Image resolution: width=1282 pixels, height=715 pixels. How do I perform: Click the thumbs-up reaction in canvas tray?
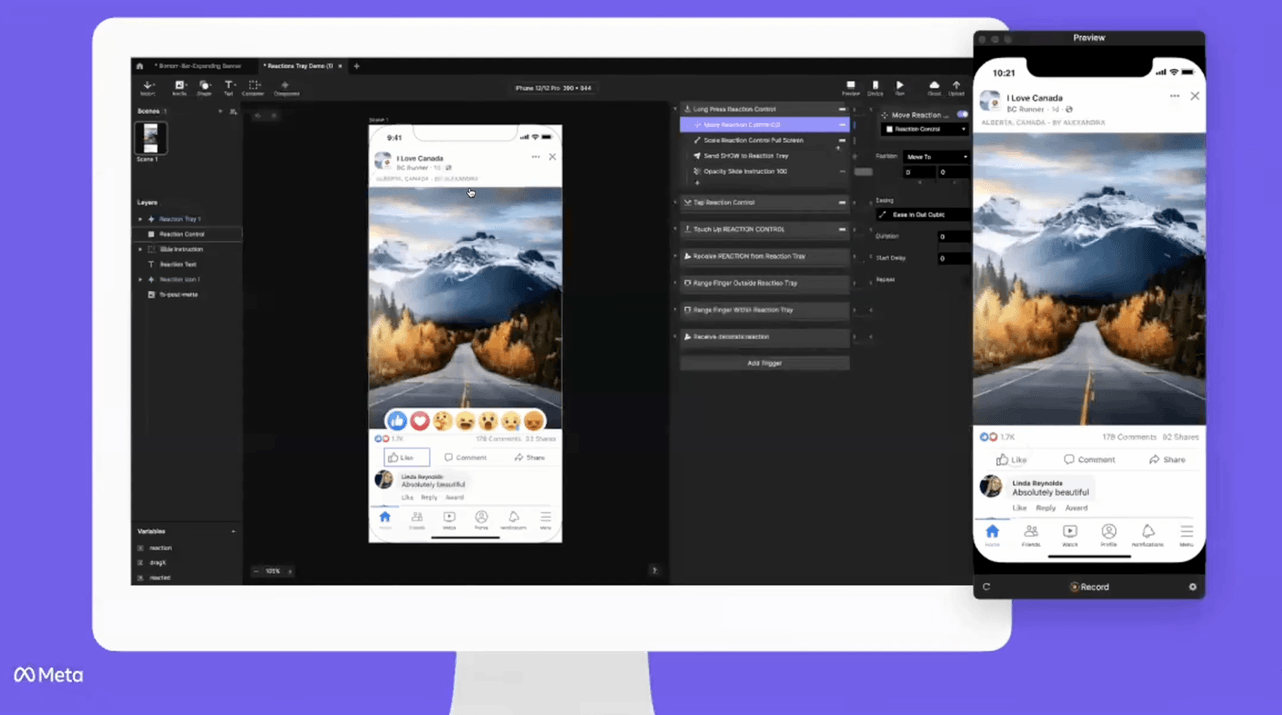(397, 421)
